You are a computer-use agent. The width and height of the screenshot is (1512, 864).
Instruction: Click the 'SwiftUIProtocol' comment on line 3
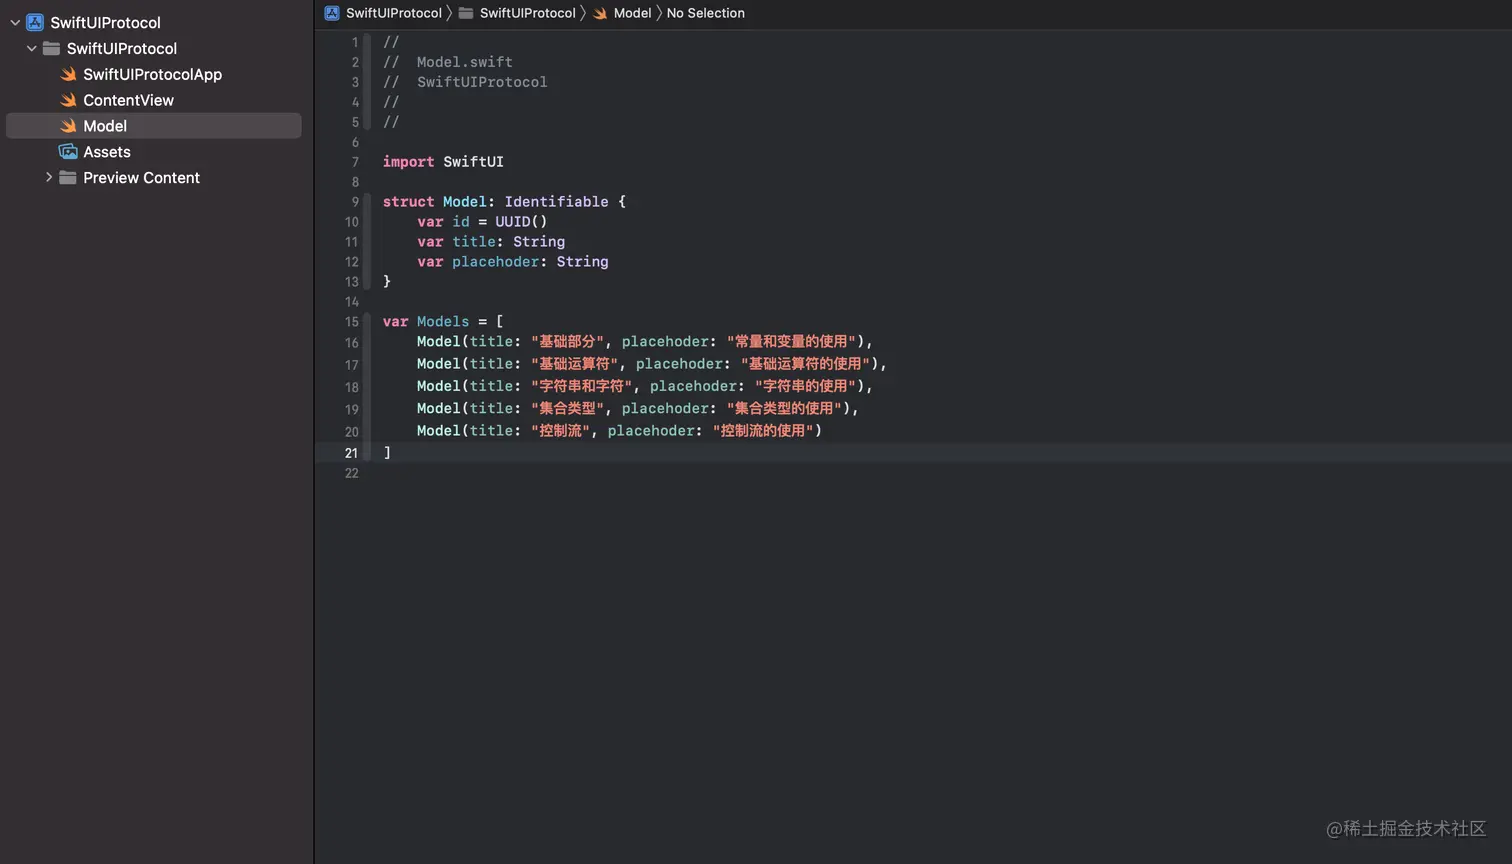(x=482, y=82)
